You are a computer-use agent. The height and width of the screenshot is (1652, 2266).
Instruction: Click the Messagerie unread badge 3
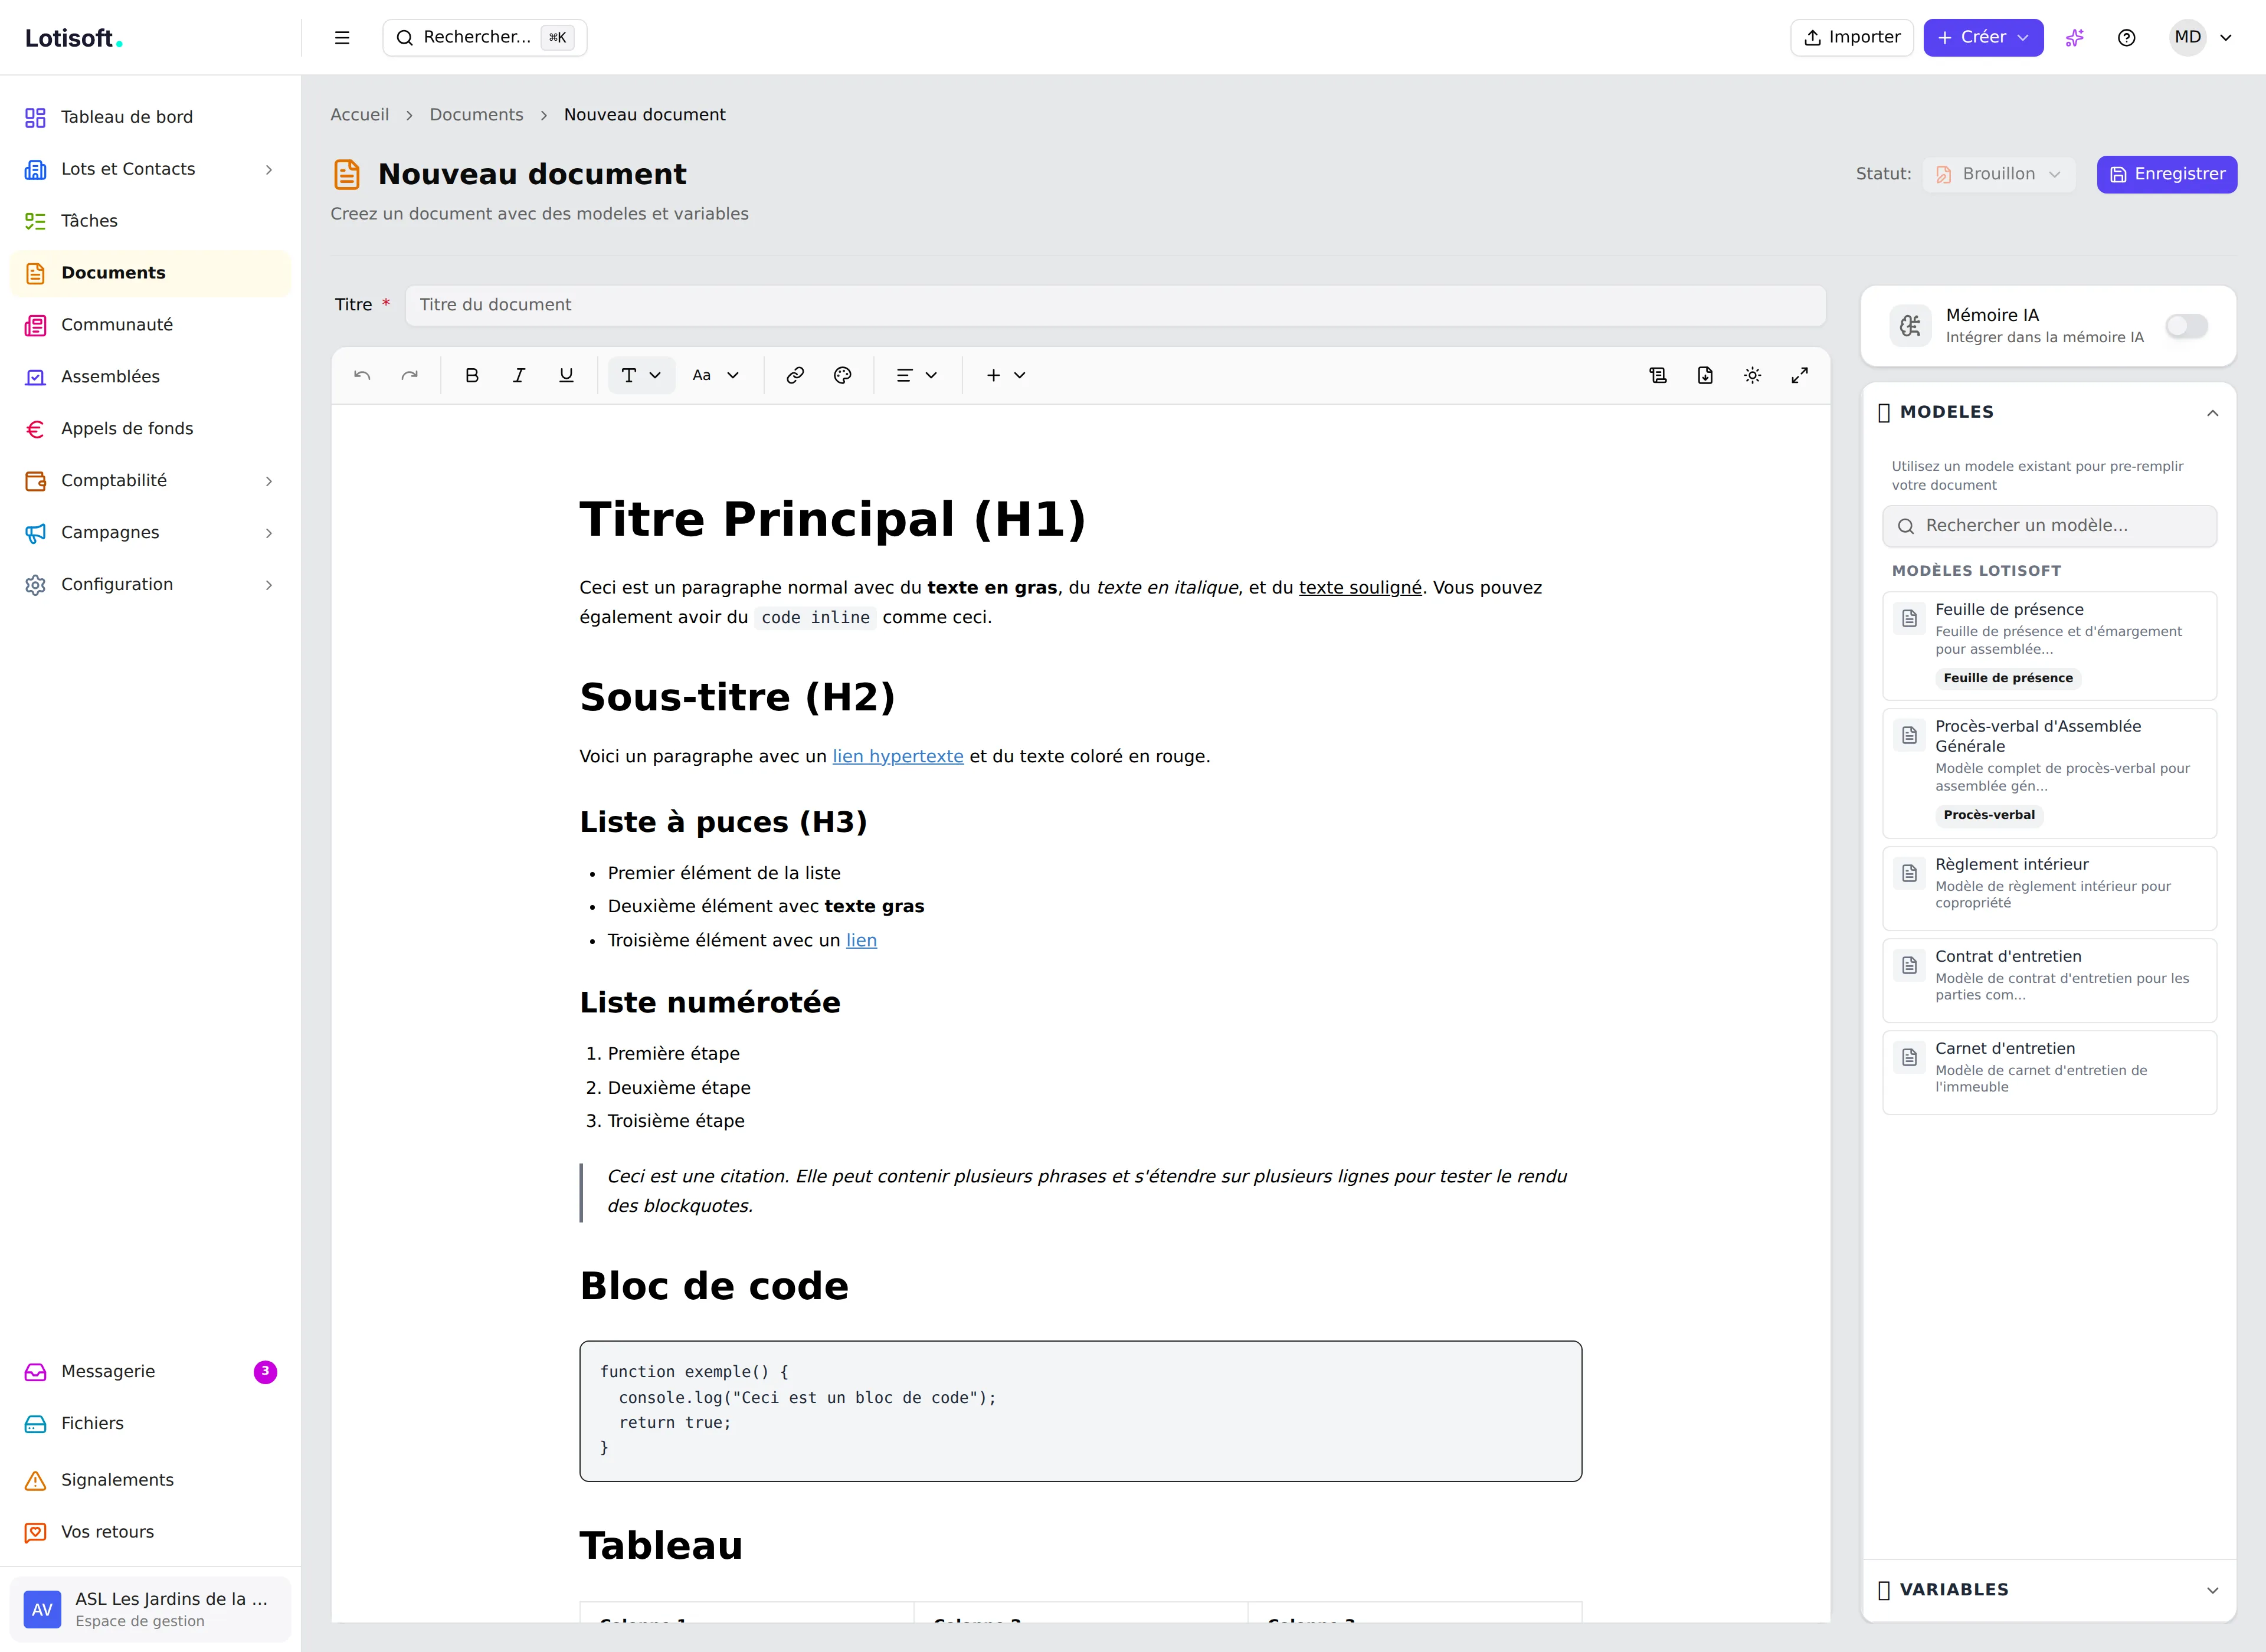(x=265, y=1371)
